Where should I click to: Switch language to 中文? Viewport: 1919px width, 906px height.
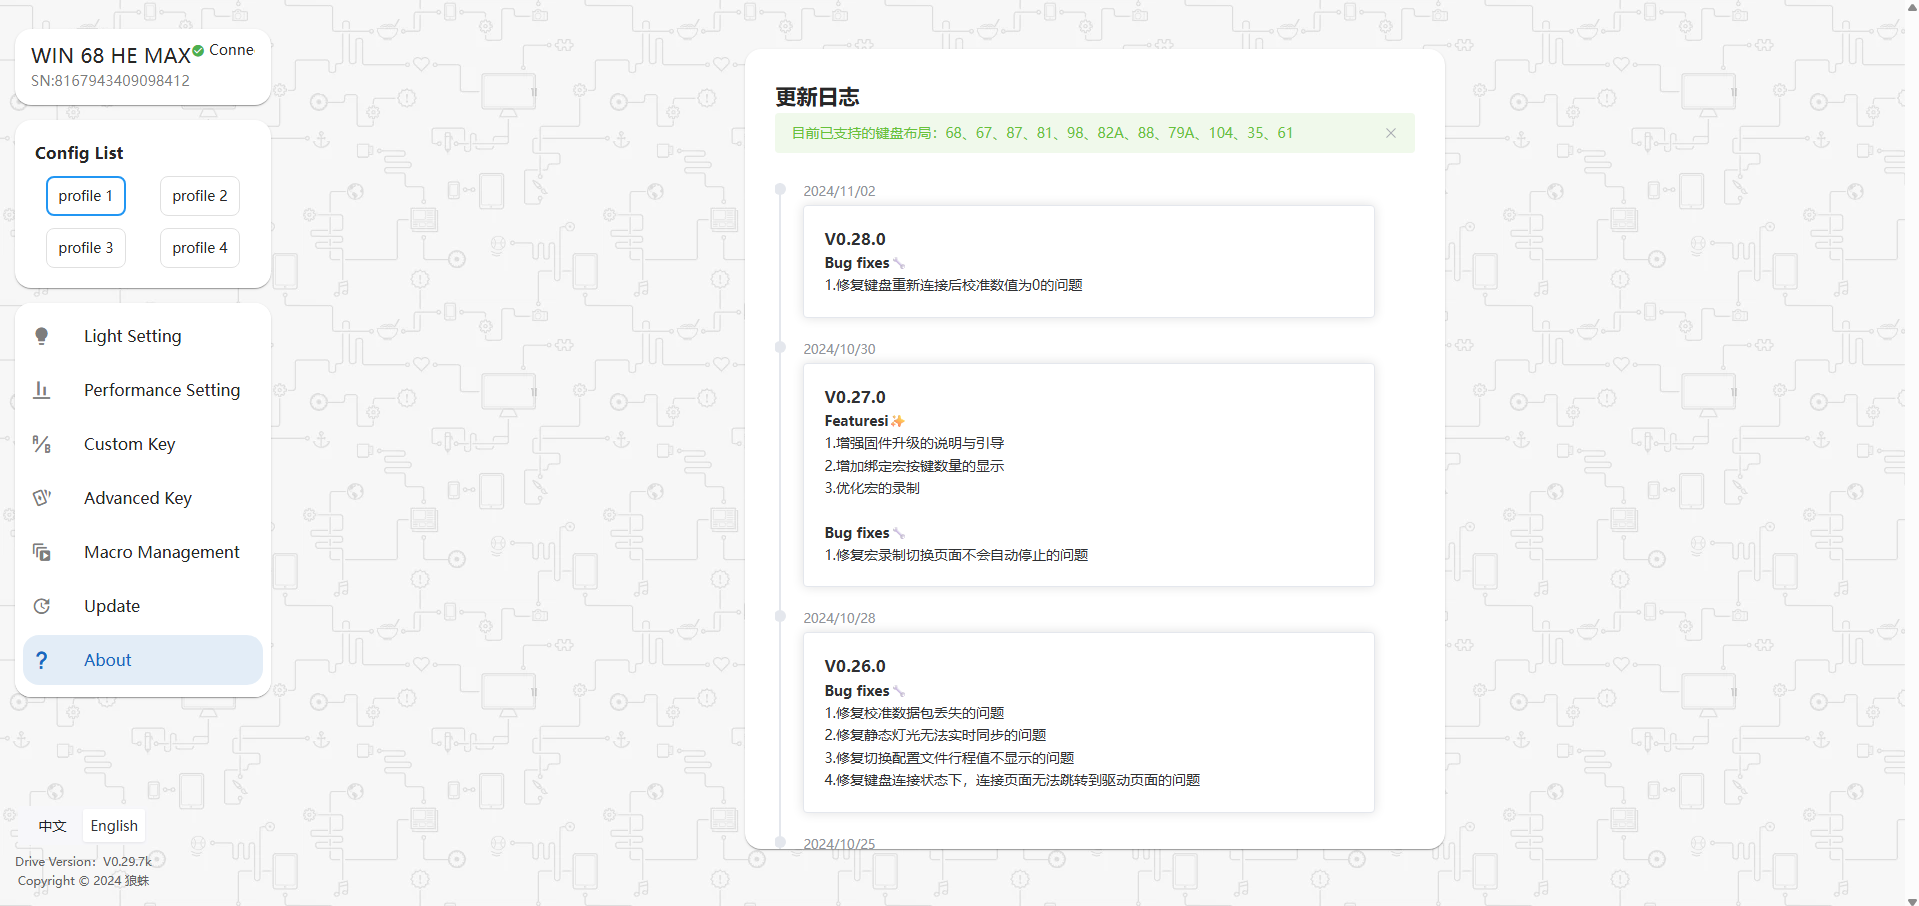(52, 826)
